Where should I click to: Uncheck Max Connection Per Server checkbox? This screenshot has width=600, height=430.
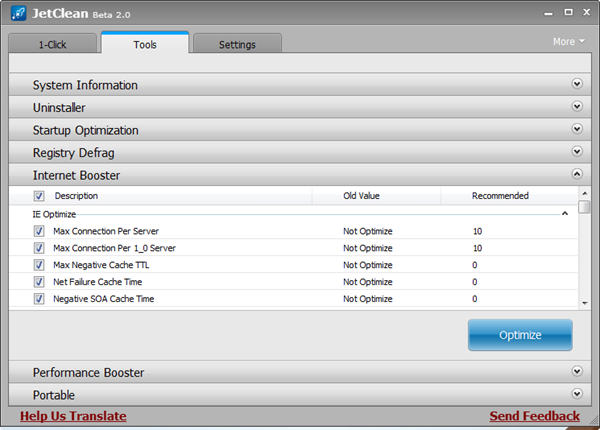[x=39, y=231]
